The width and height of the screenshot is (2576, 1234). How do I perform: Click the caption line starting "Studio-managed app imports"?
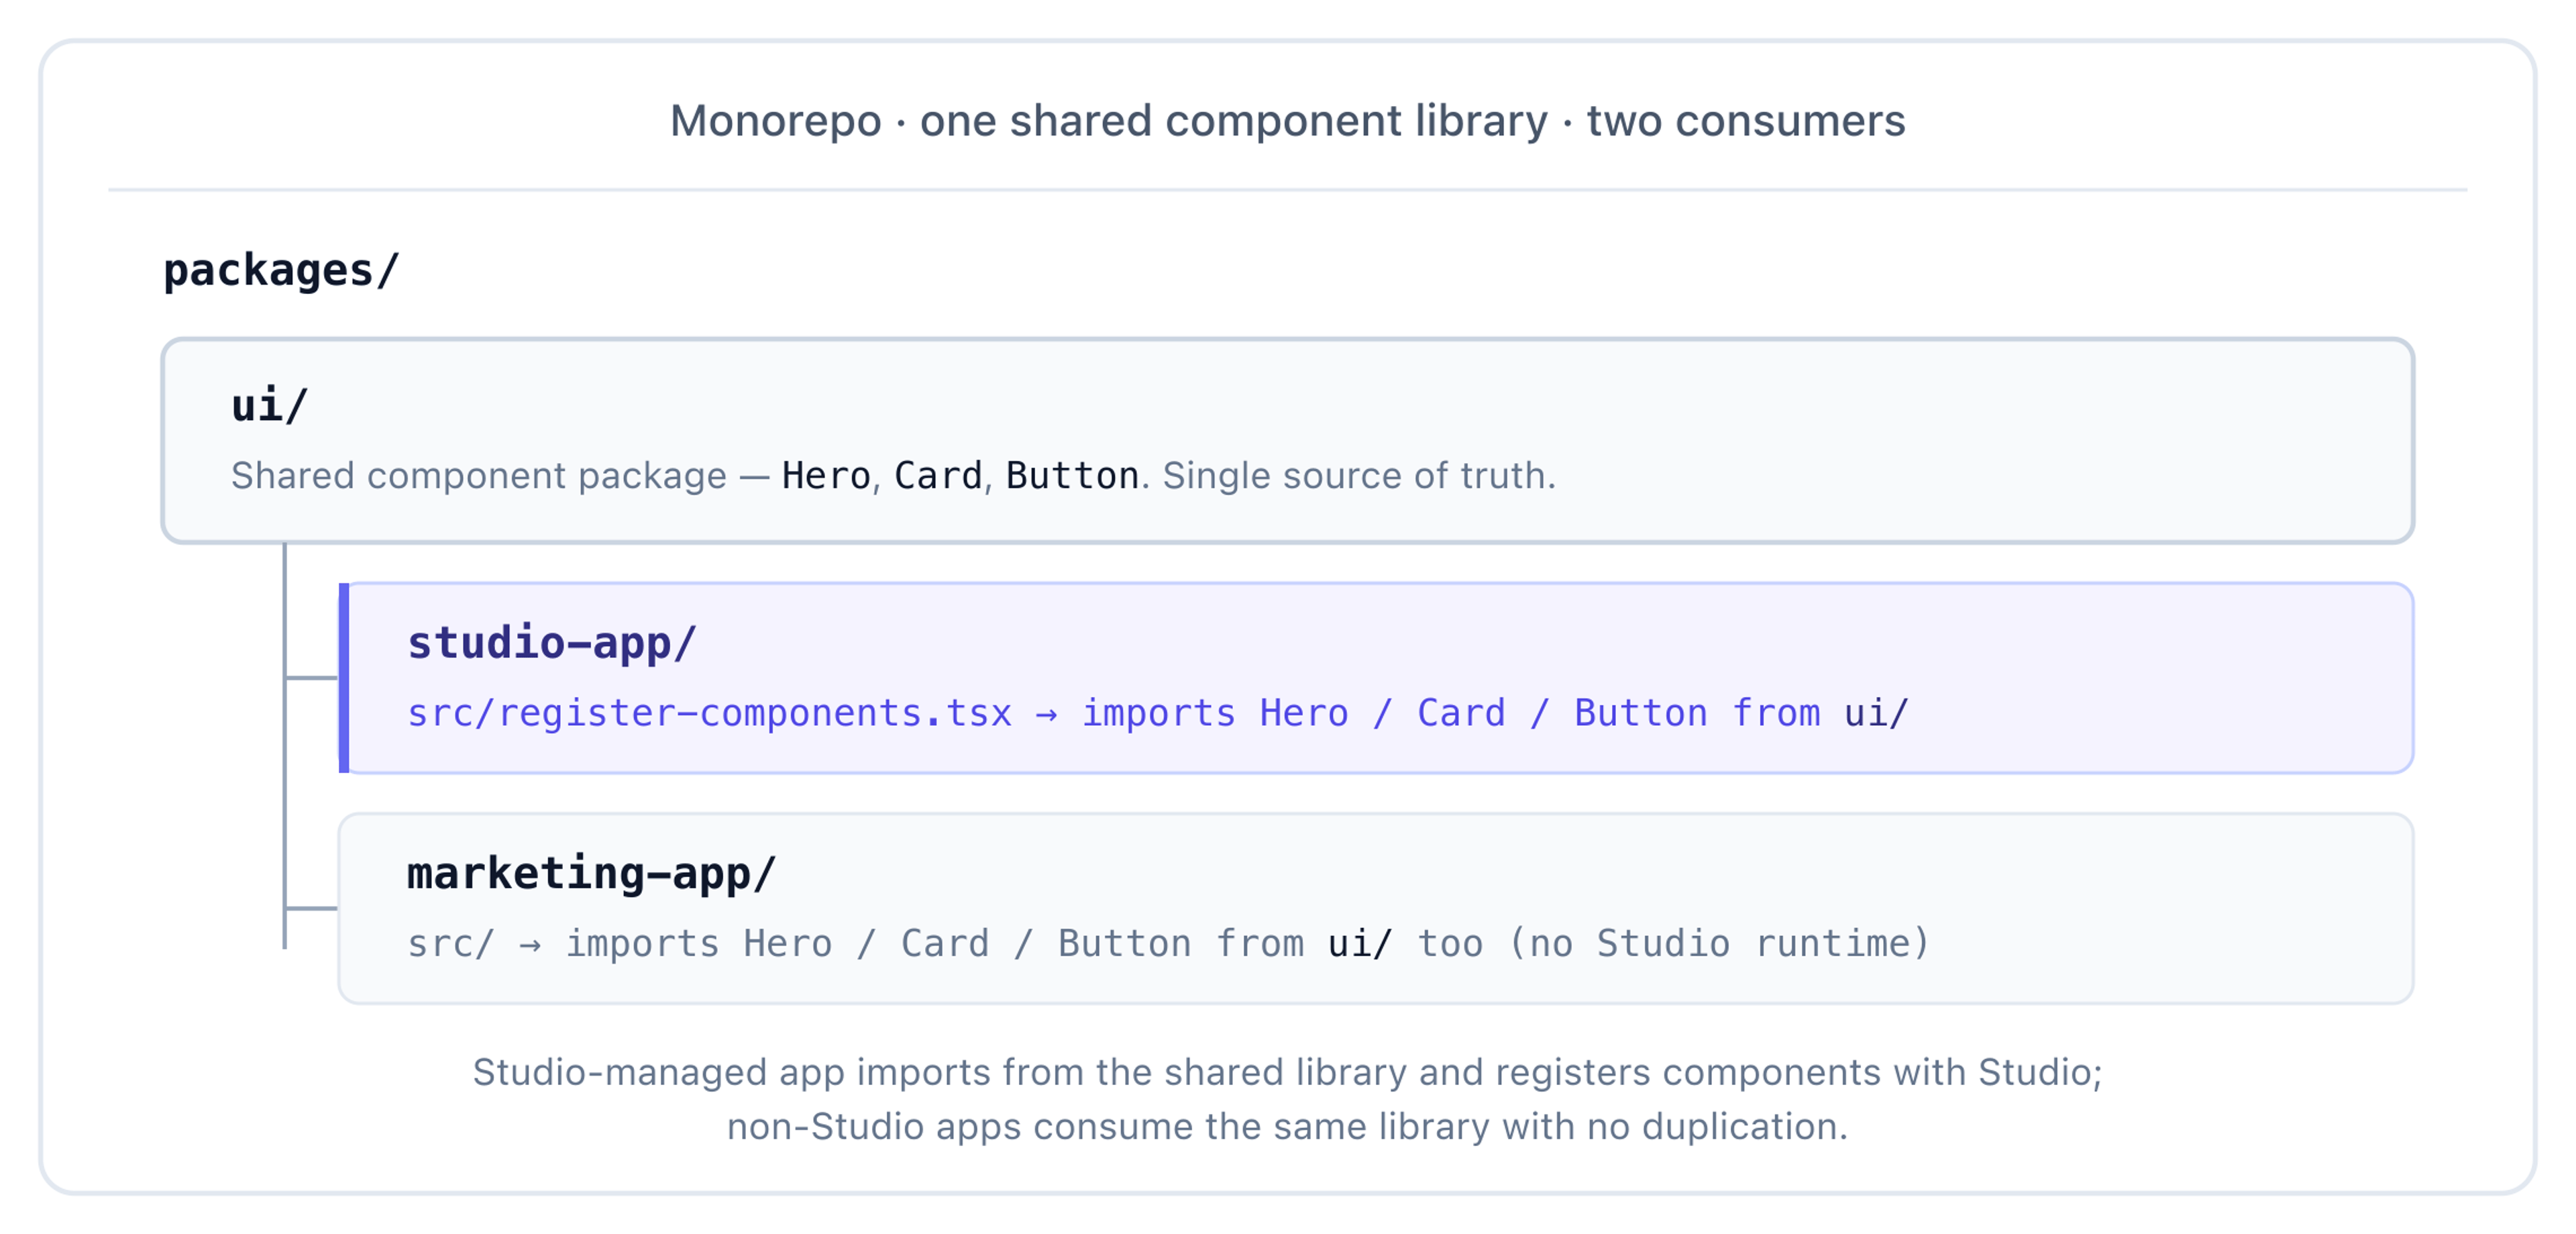pyautogui.click(x=1287, y=1072)
